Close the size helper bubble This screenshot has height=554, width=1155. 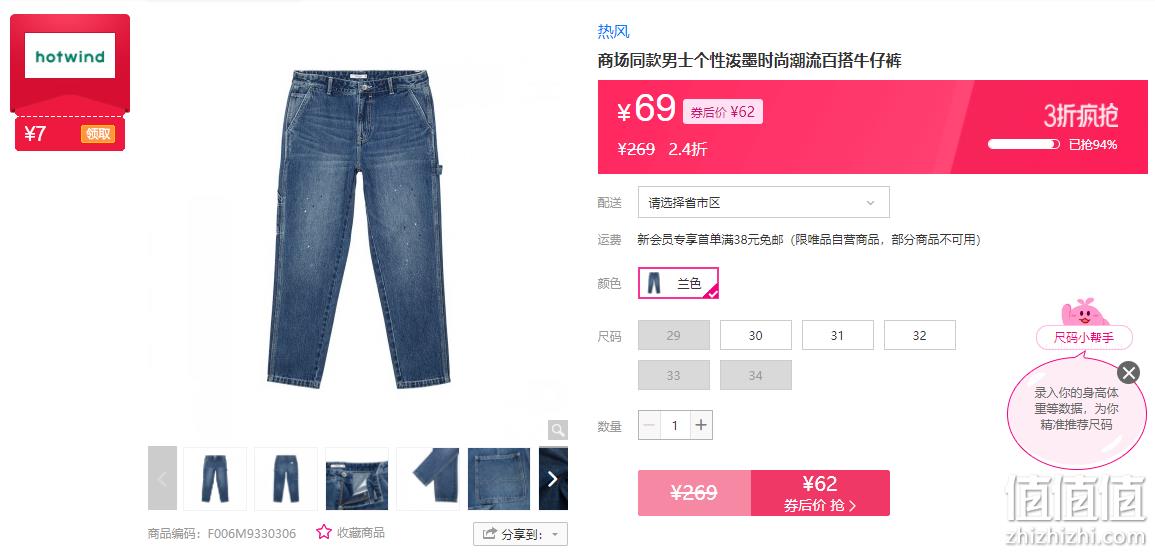click(x=1128, y=372)
